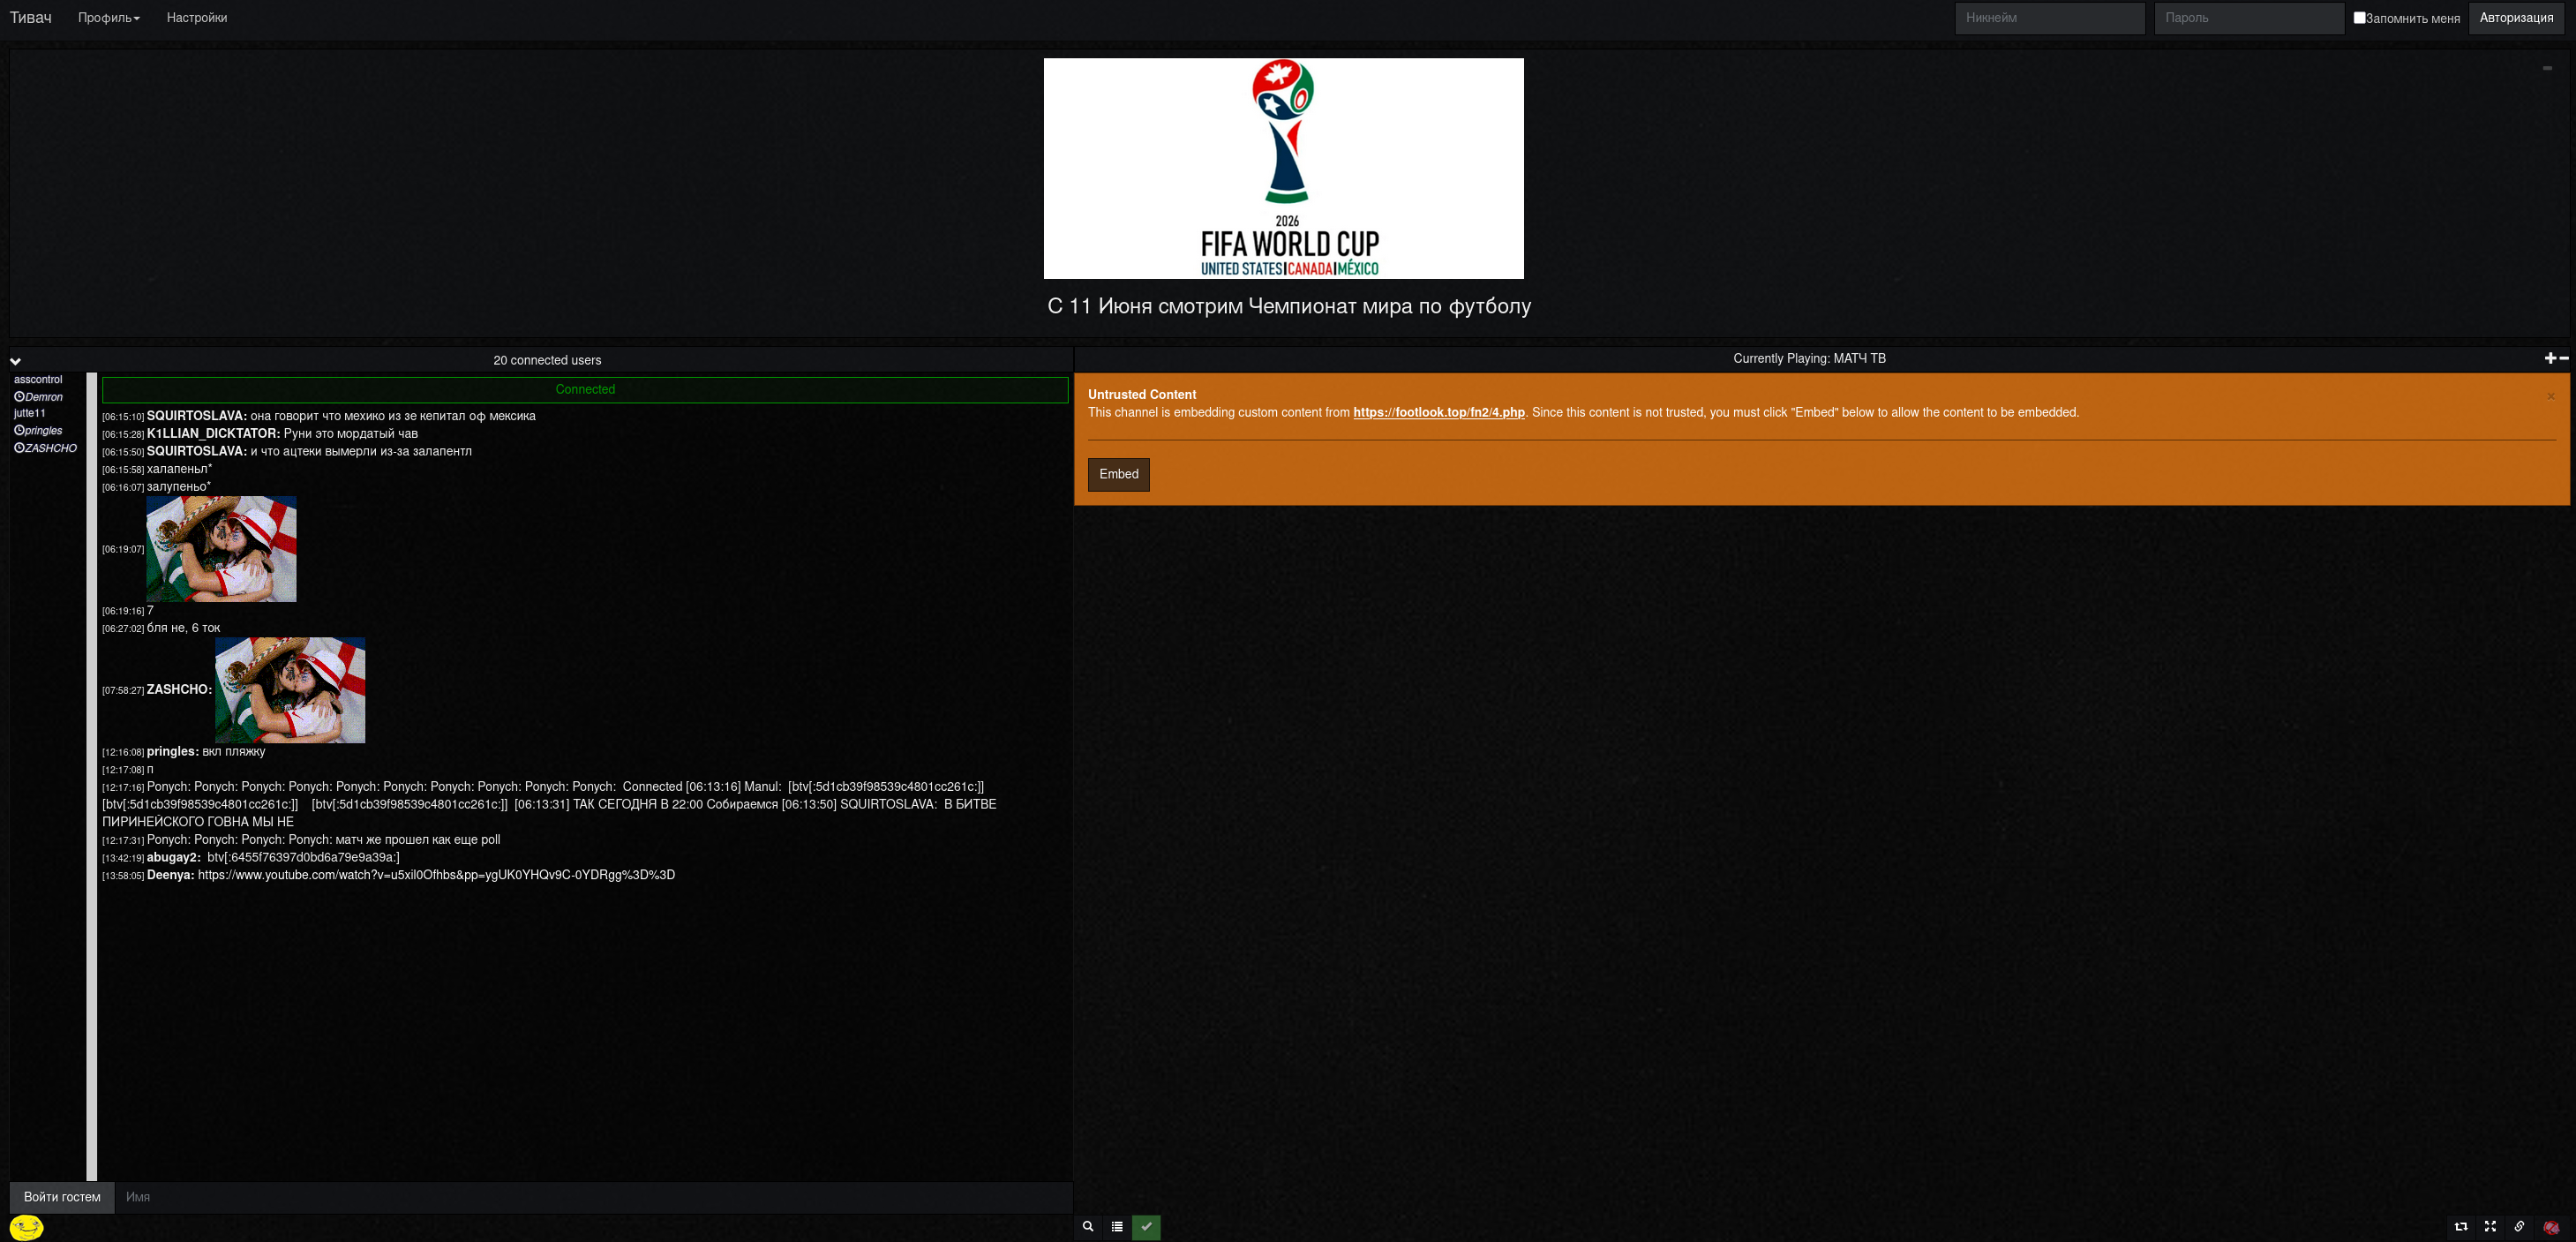Click the message 'халапеньп*' in chat

click(179, 469)
